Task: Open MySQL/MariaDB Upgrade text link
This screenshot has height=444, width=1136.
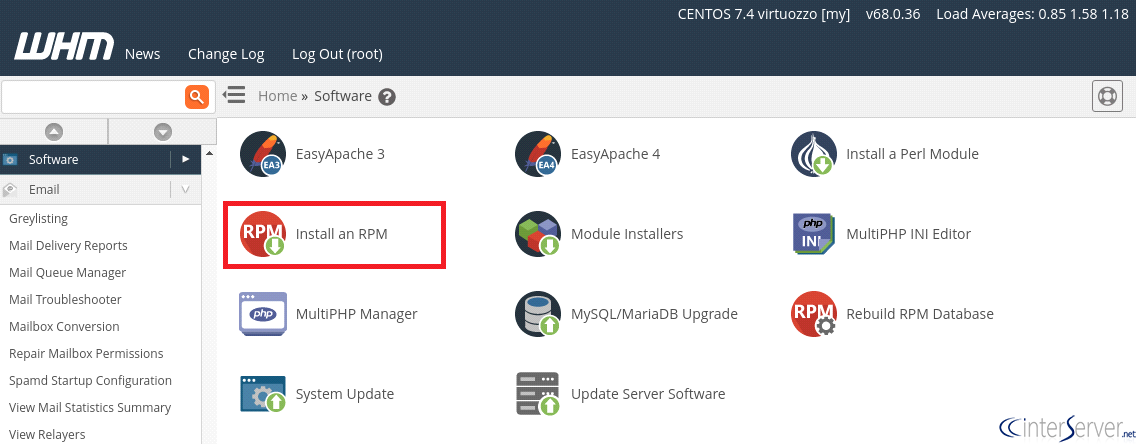Action: click(654, 314)
